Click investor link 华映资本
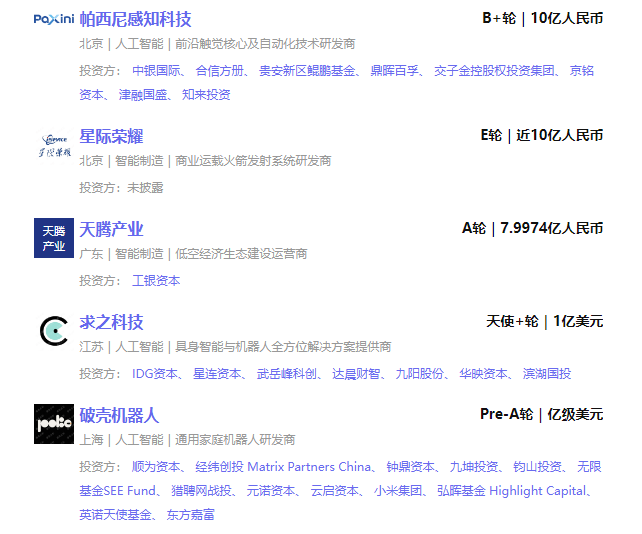The width and height of the screenshot is (642, 534). pyautogui.click(x=483, y=374)
